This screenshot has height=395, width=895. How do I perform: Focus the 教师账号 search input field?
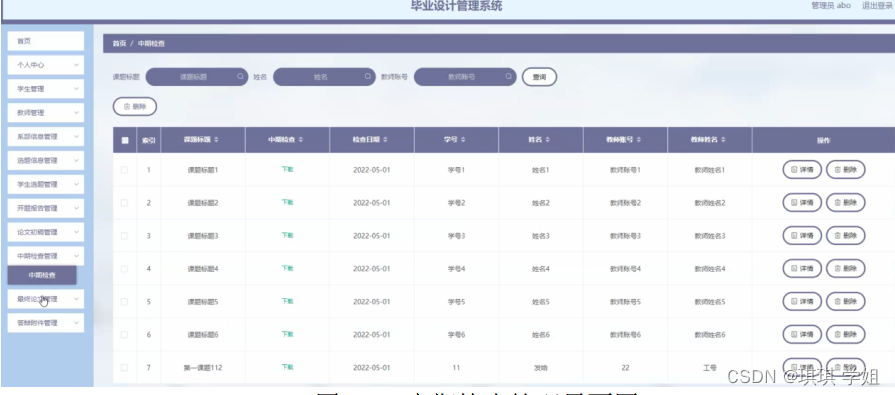(x=465, y=76)
